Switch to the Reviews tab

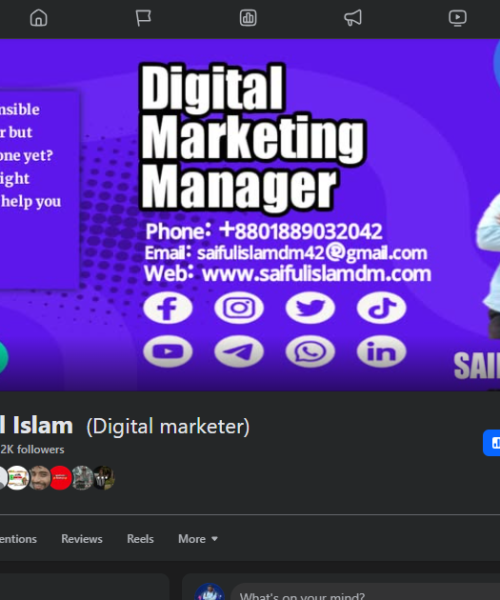[x=82, y=539]
